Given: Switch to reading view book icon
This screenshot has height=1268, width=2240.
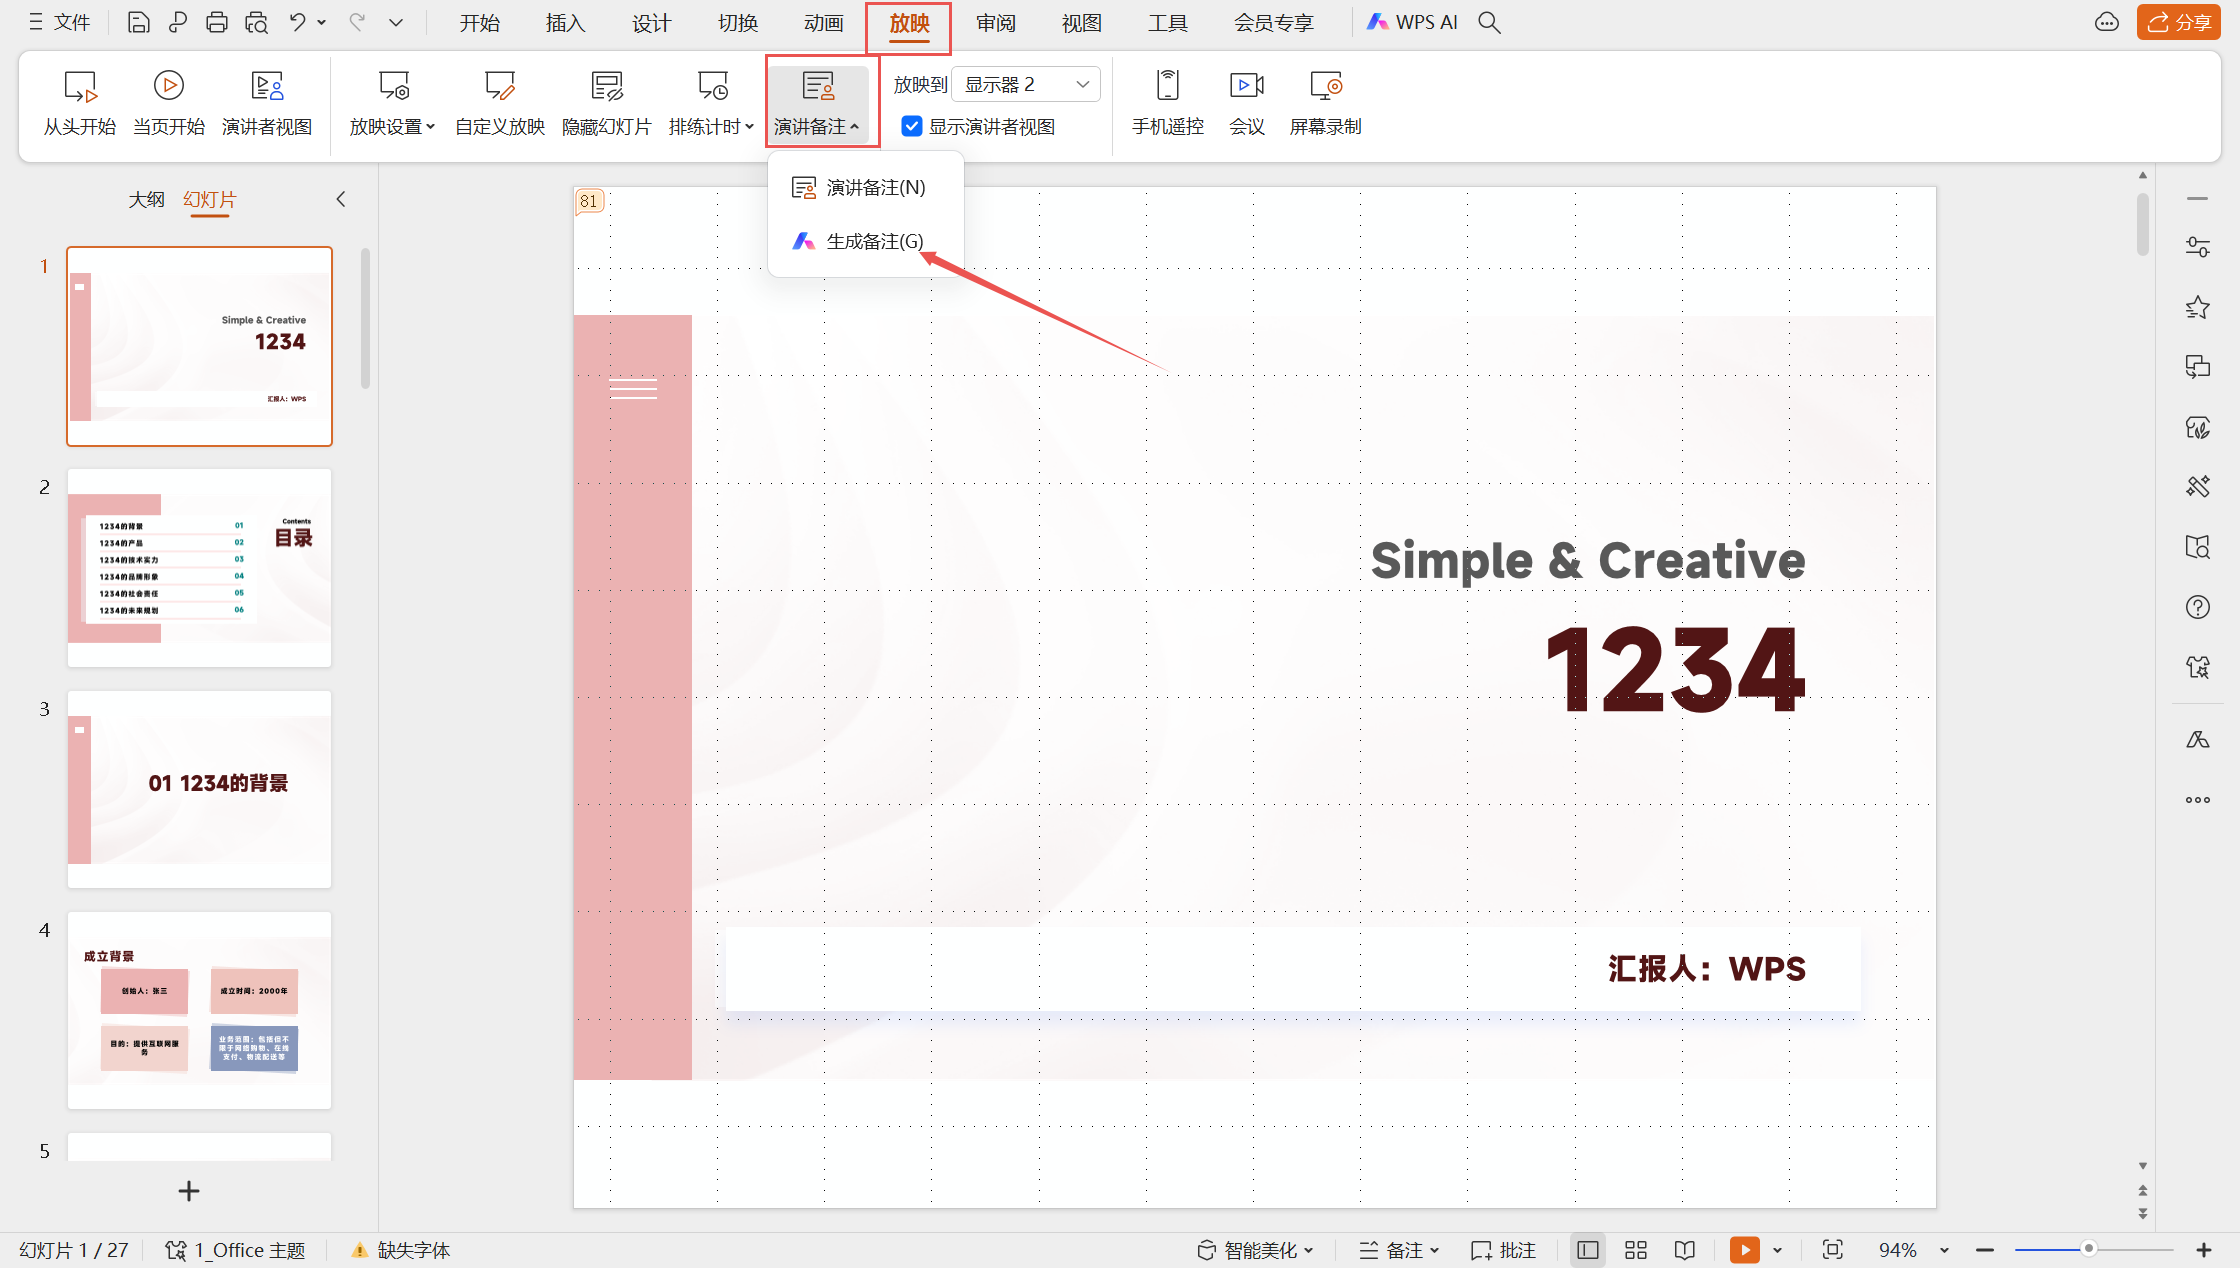Looking at the screenshot, I should (x=1685, y=1250).
